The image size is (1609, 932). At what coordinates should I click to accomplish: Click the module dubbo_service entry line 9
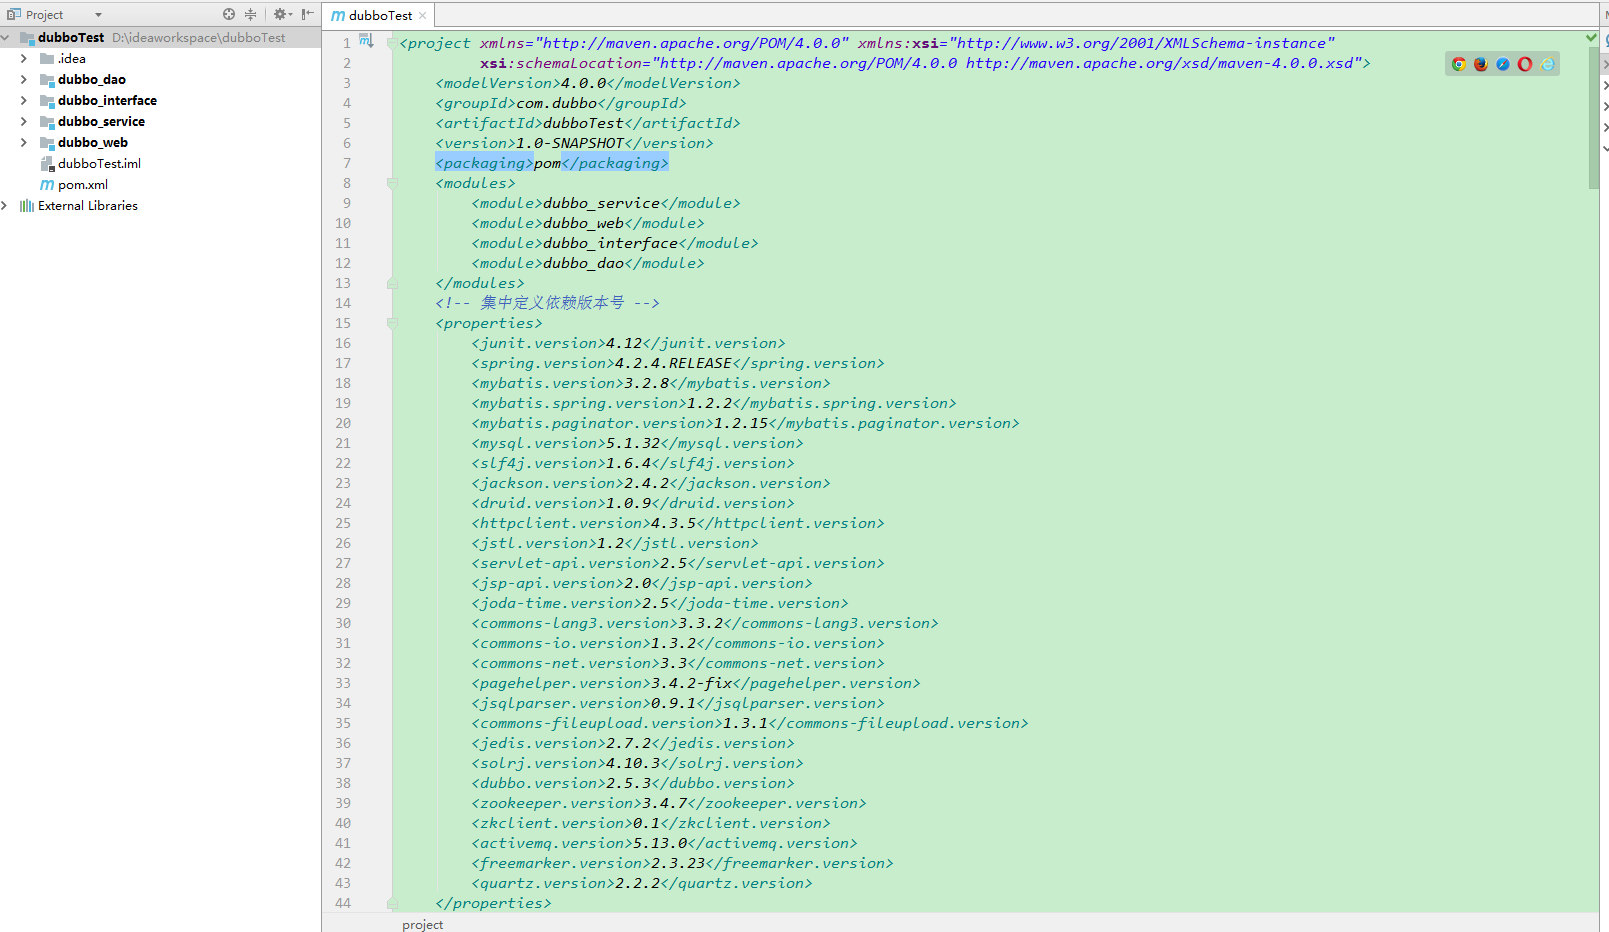point(606,203)
